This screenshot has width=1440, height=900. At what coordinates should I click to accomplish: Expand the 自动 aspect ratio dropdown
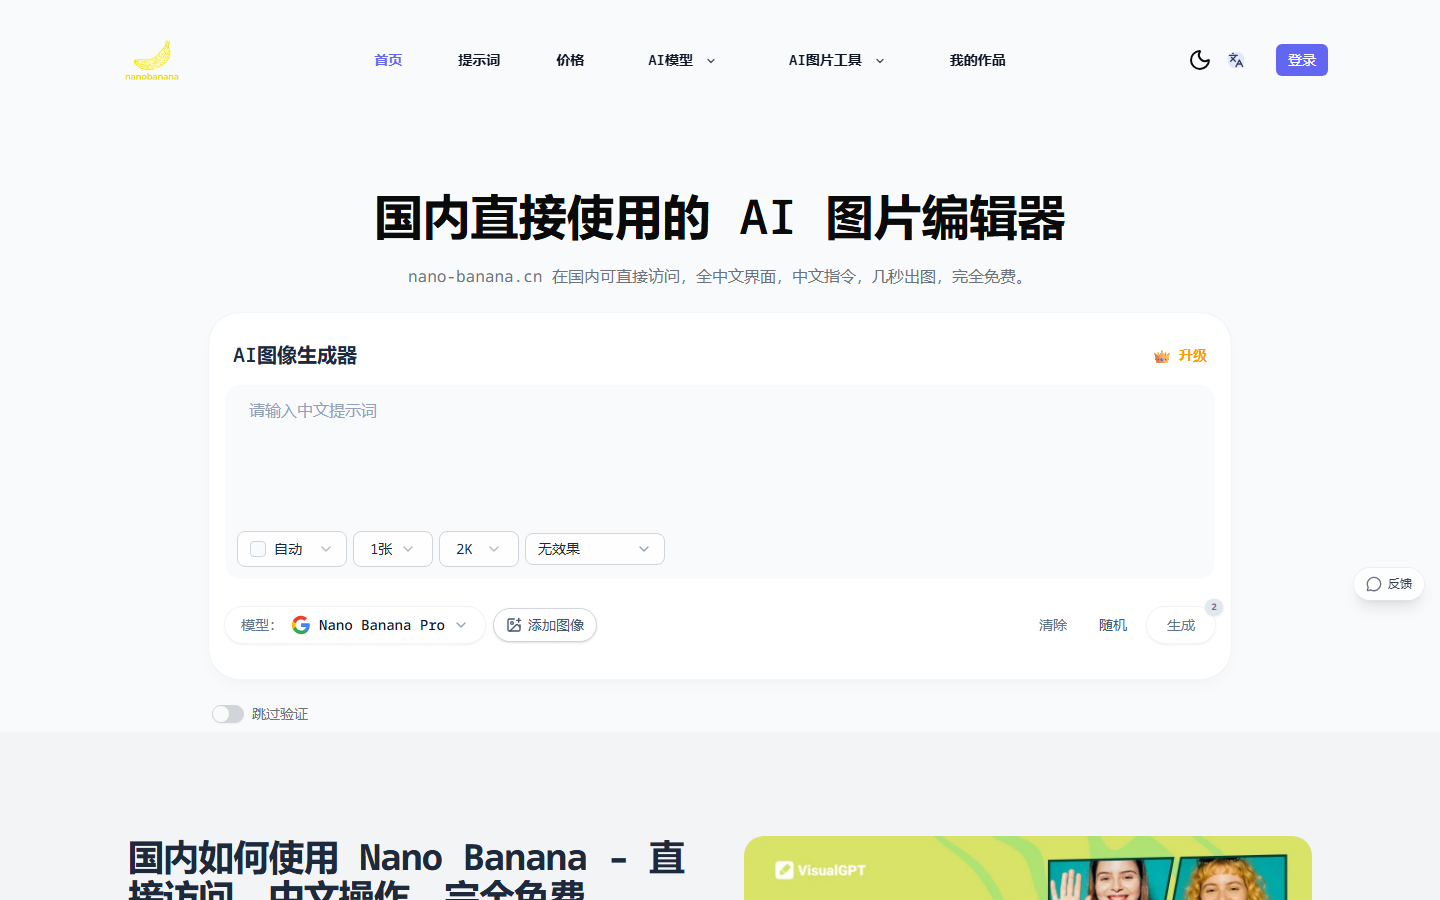point(292,549)
